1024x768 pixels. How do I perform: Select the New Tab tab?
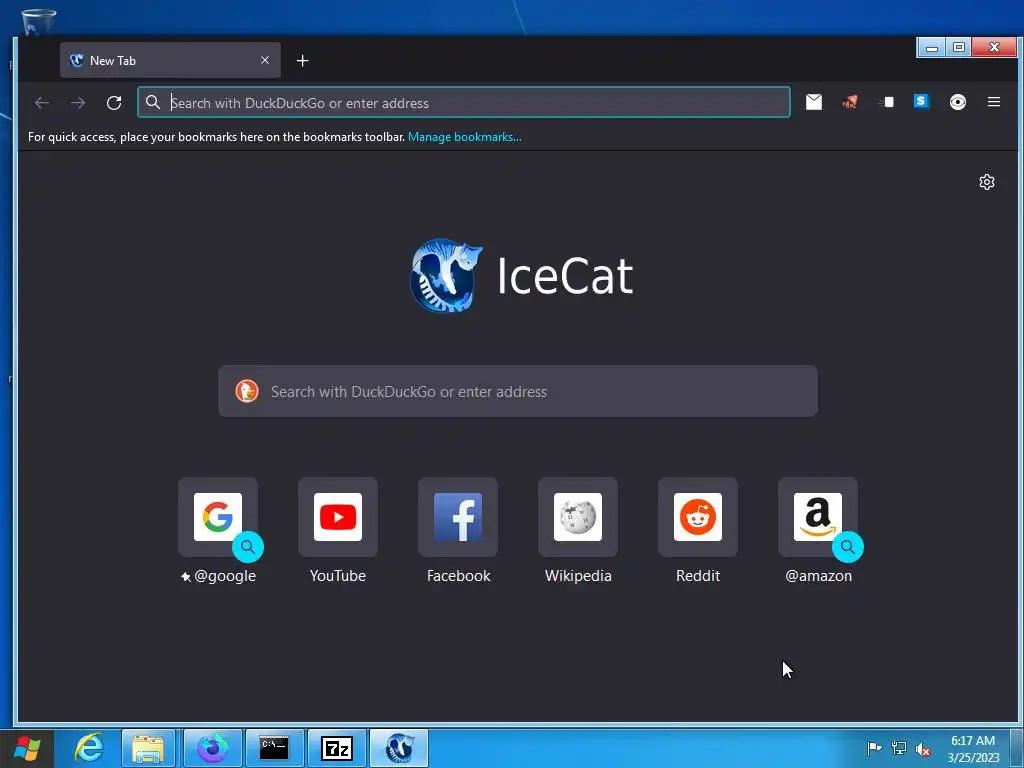(170, 61)
